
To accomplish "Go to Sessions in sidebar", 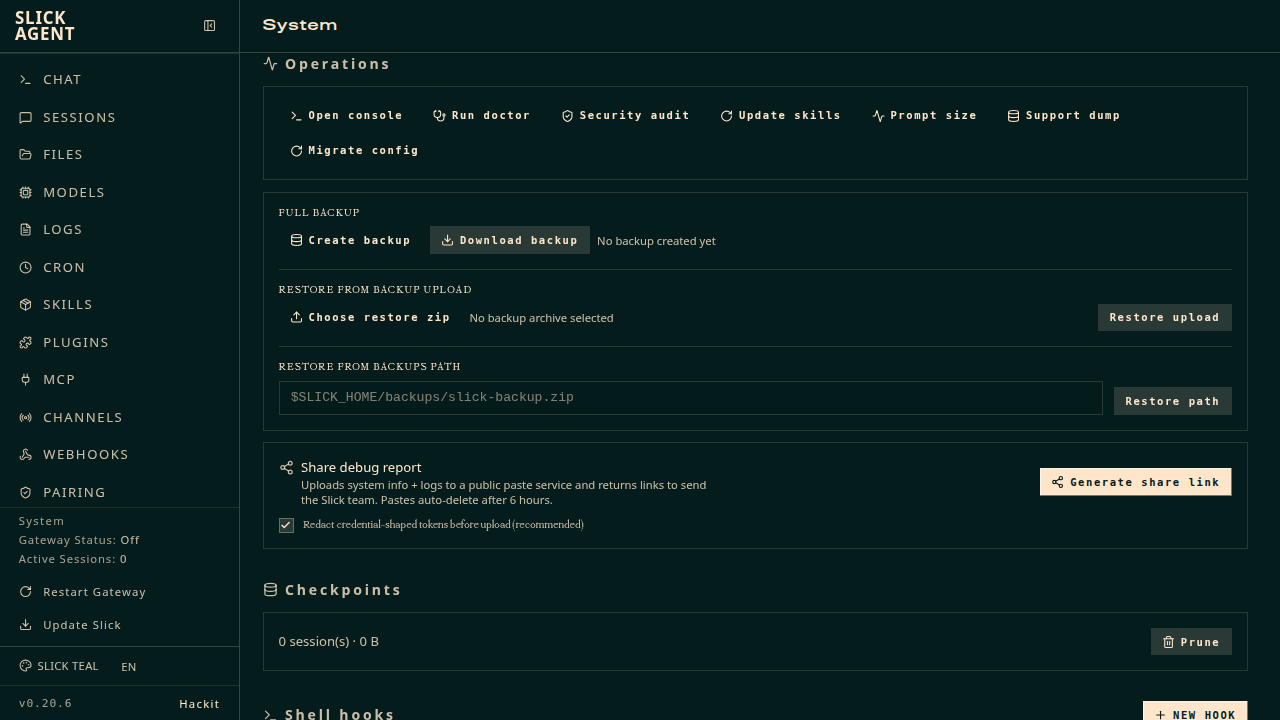I will point(120,117).
